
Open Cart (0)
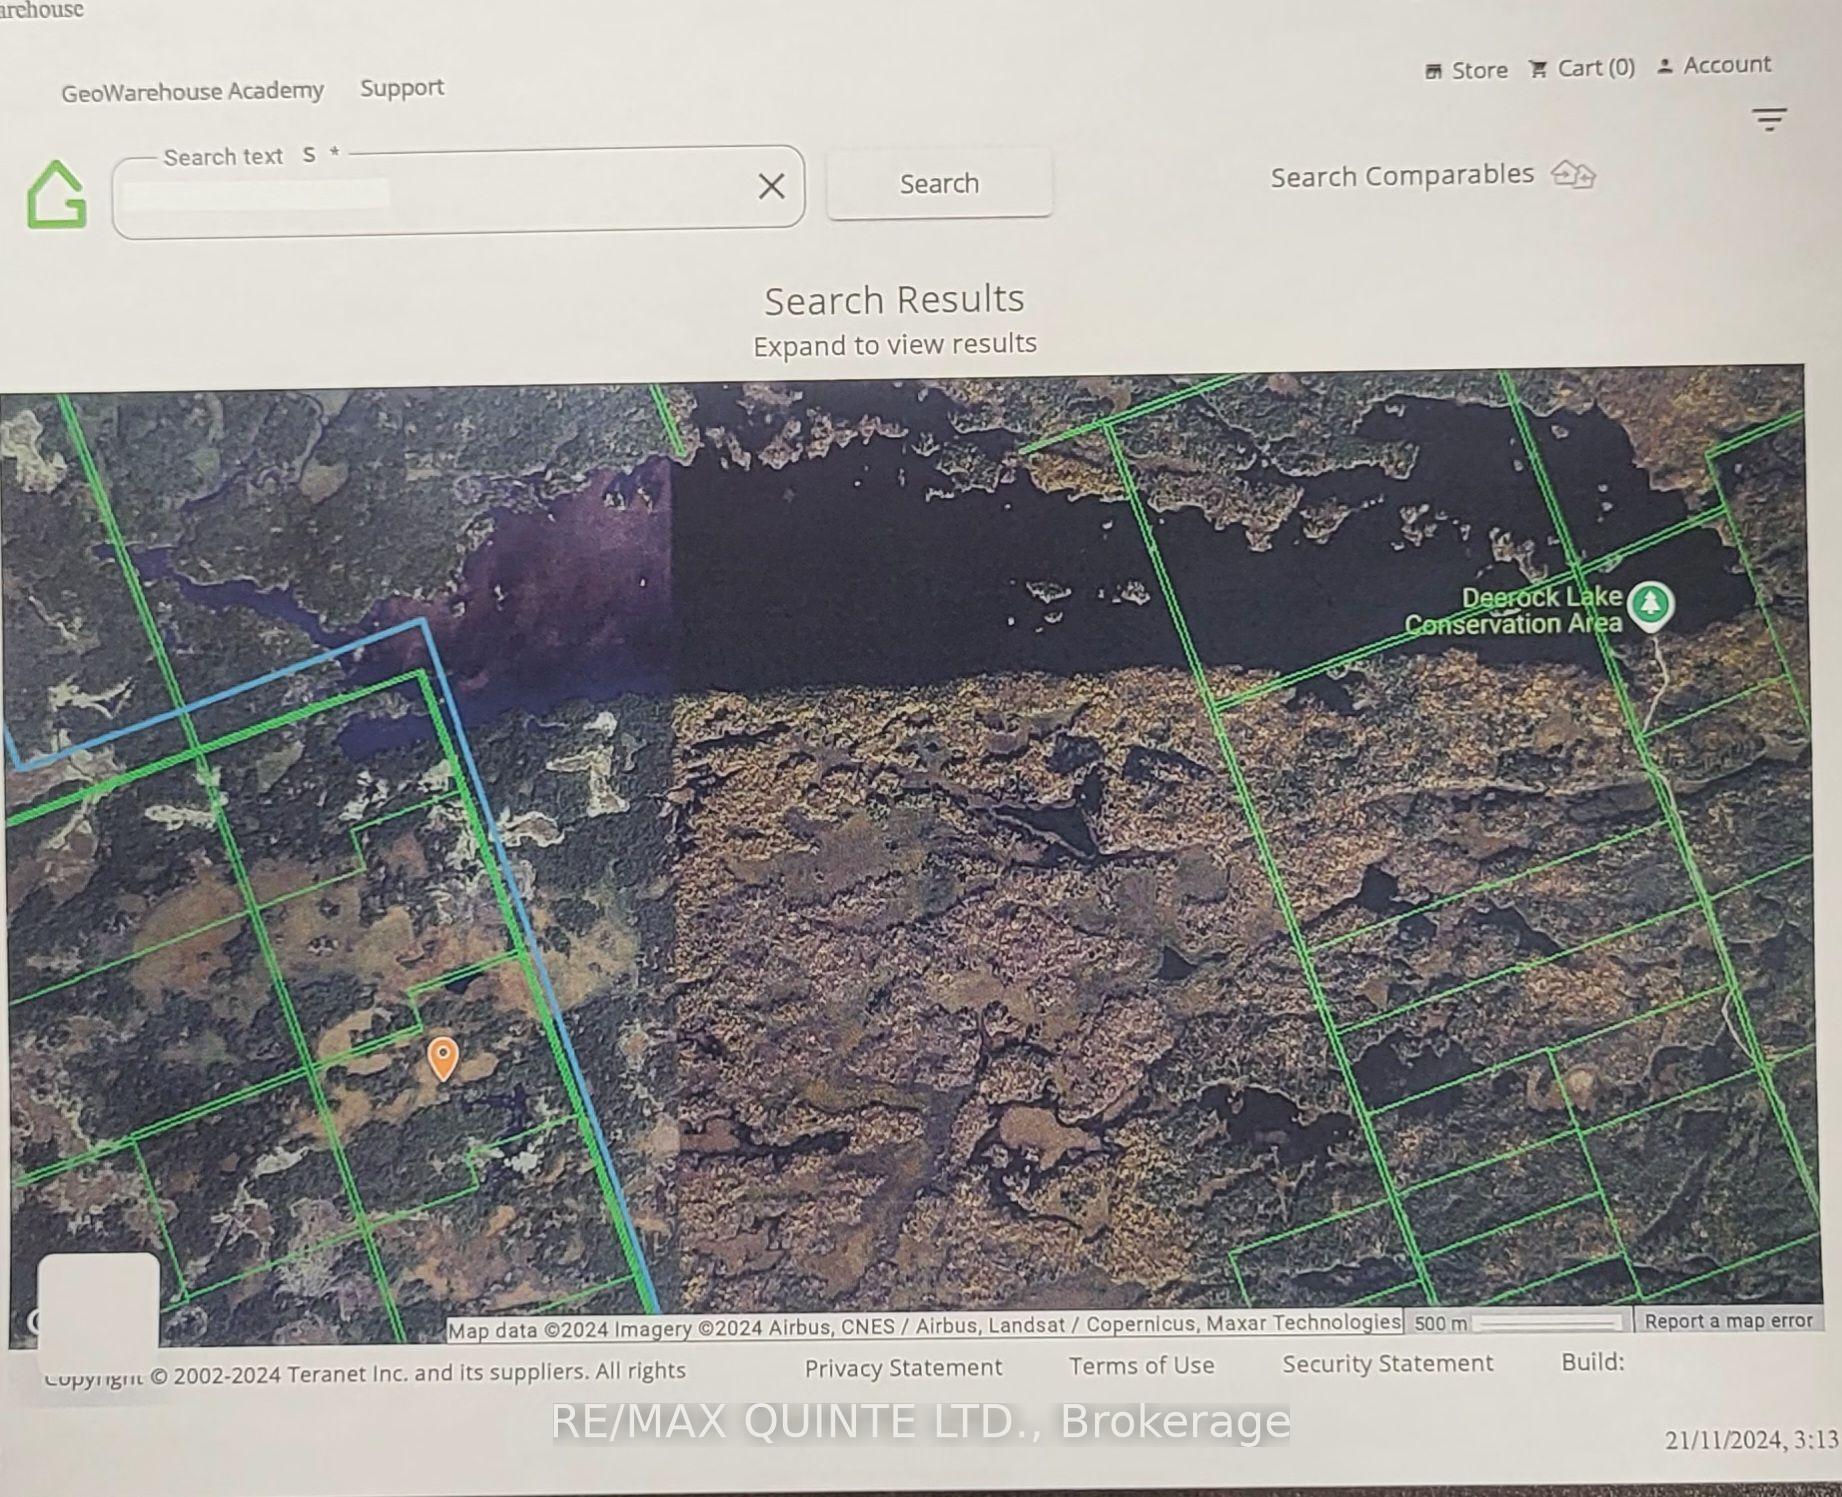tap(1582, 68)
